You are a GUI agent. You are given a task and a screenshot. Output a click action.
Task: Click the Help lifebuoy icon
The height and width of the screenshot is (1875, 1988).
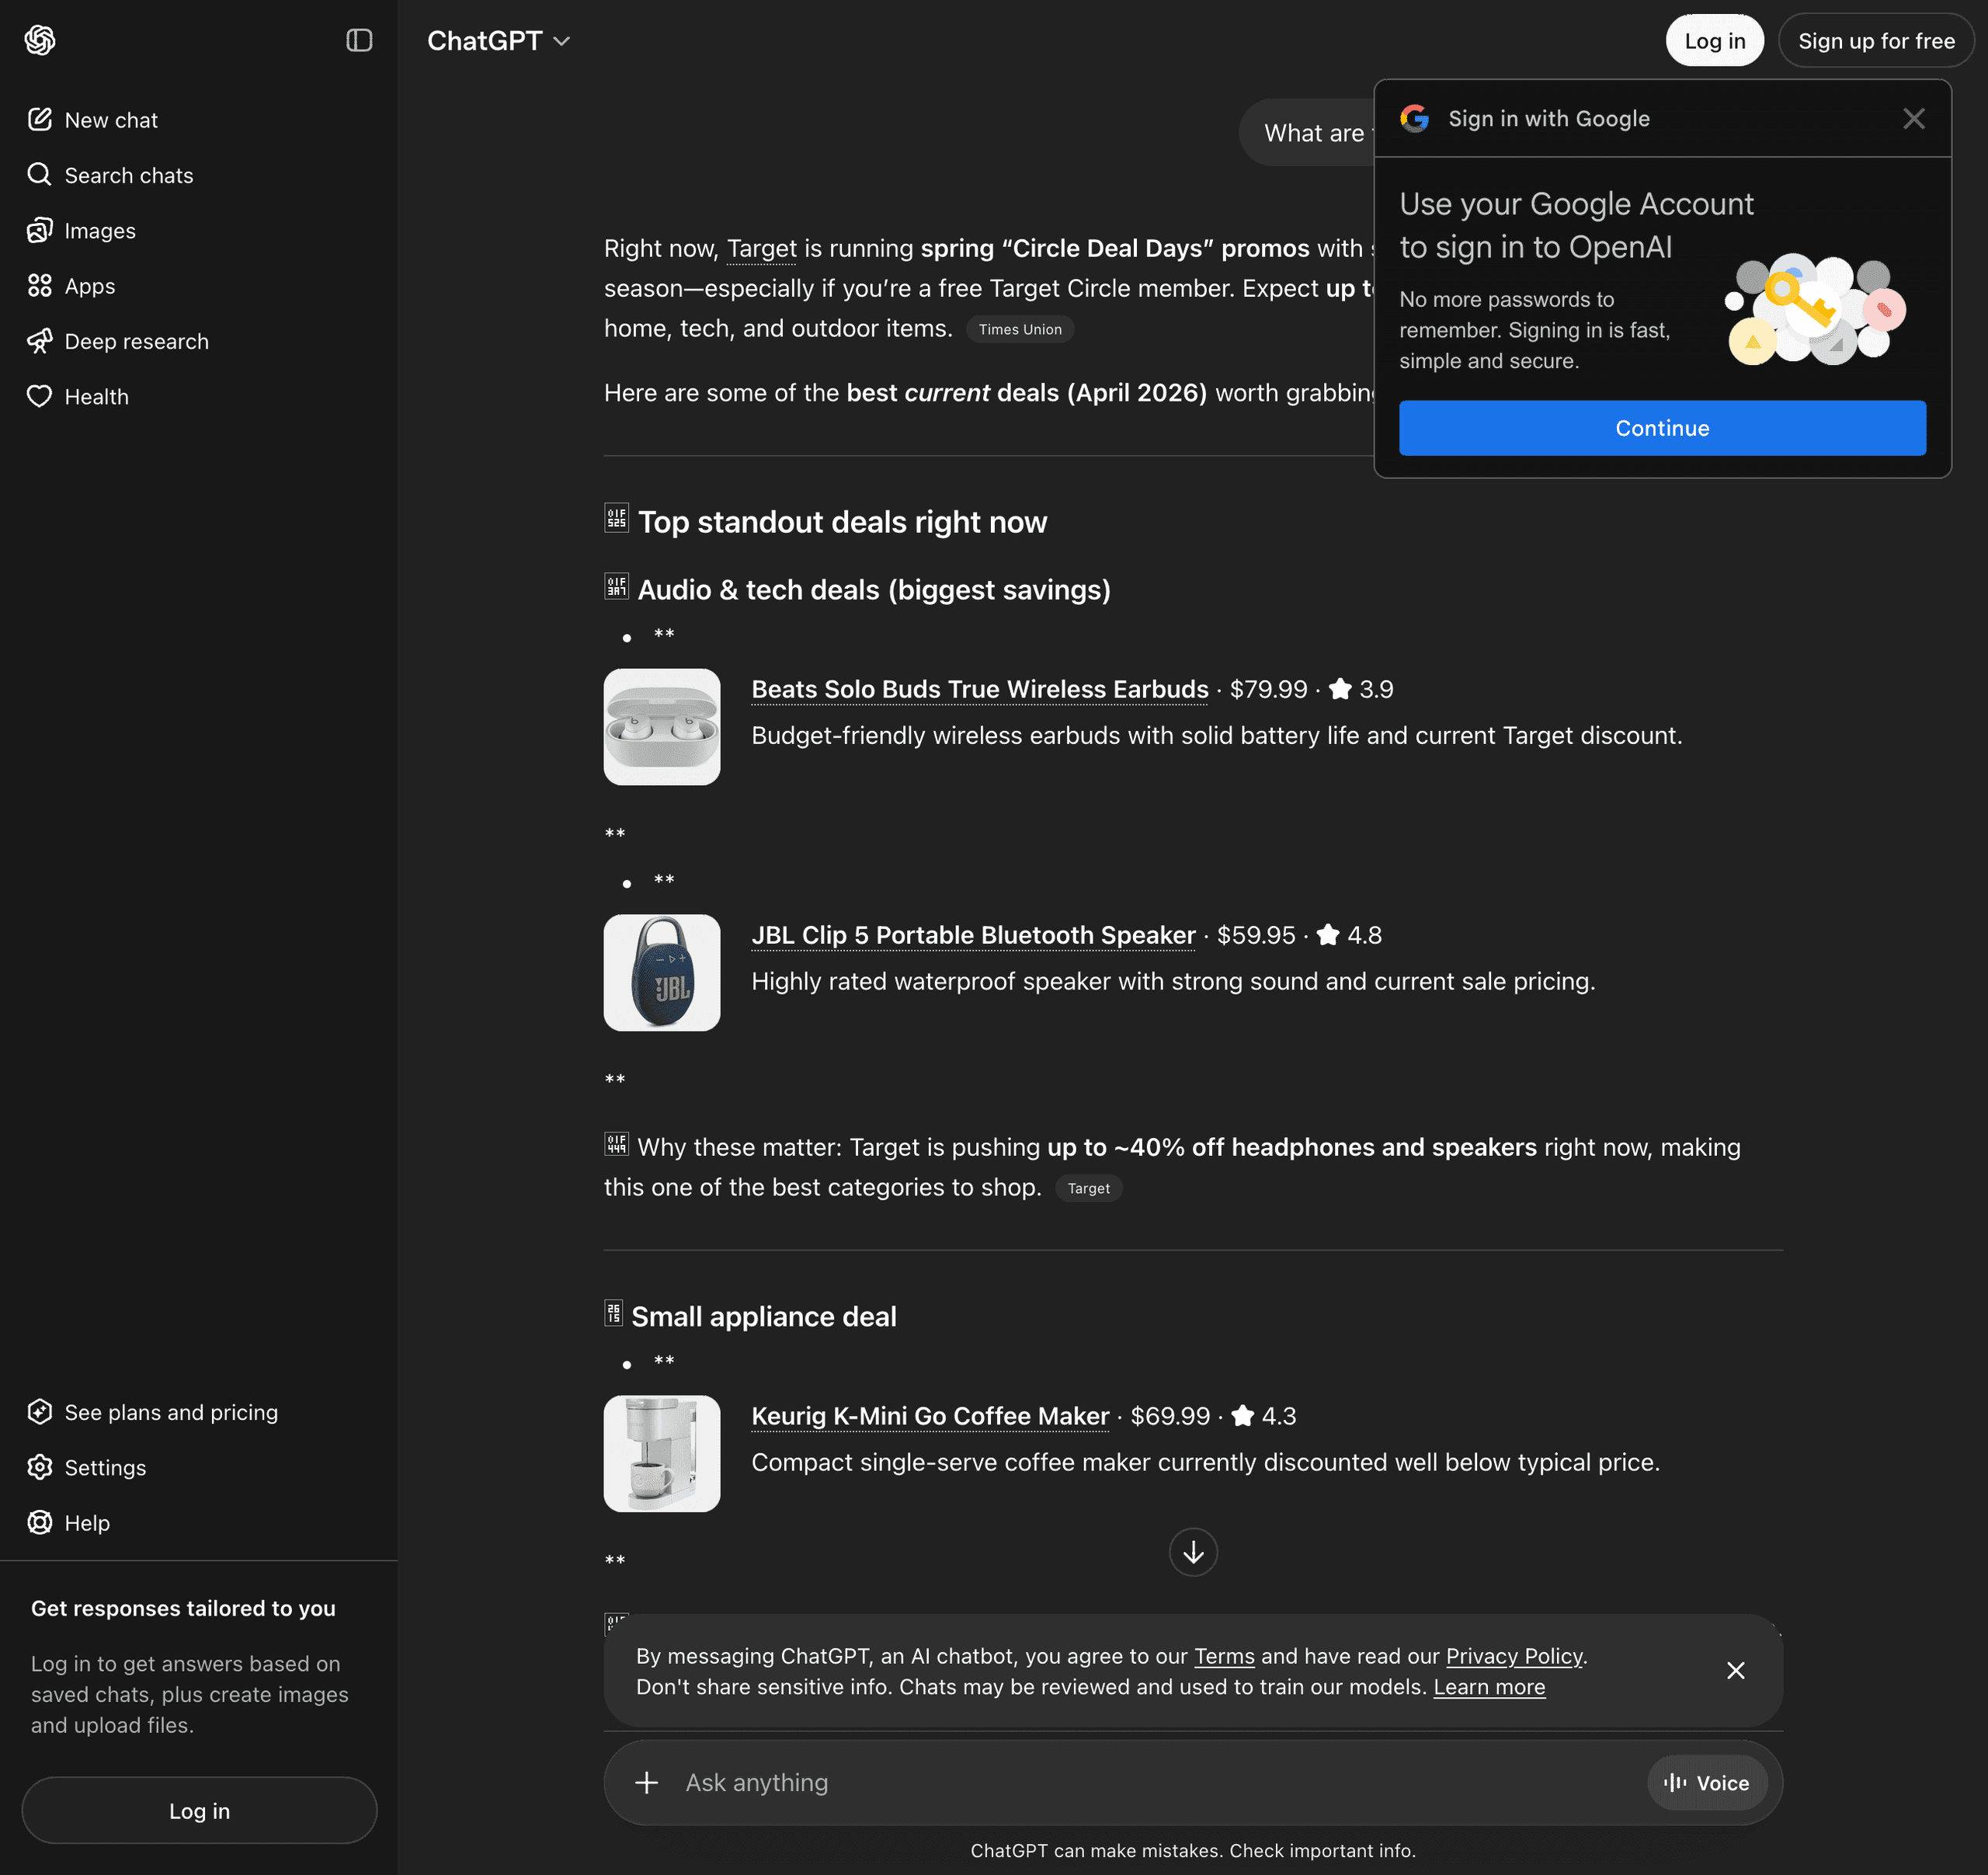point(40,1523)
